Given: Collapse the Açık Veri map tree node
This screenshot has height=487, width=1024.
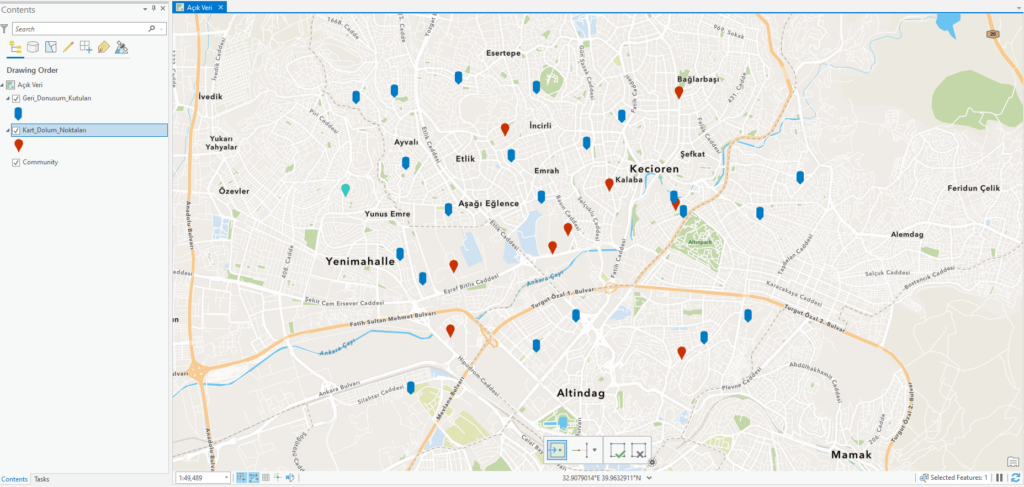Looking at the screenshot, I should [x=3, y=85].
